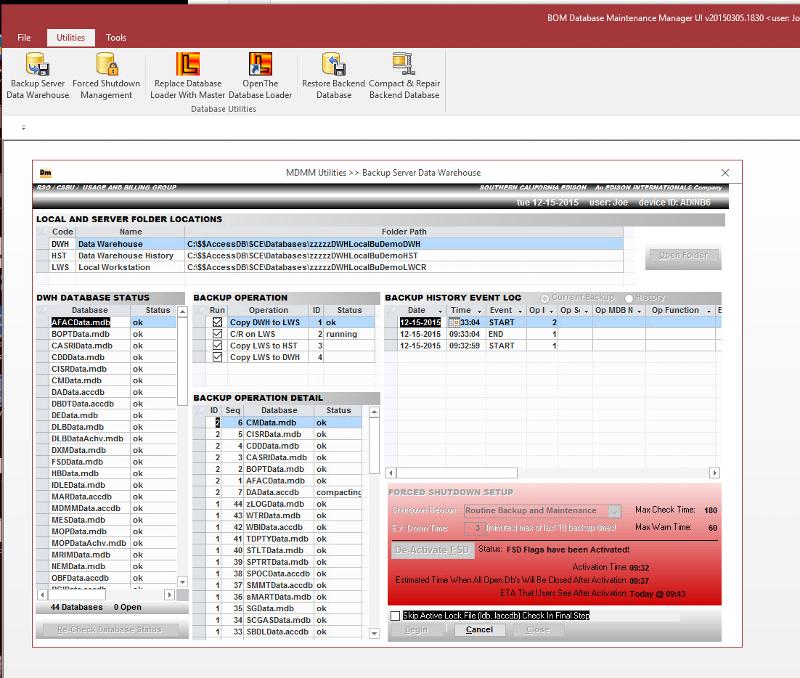800x678 pixels.
Task: Open the Date column filter dropdown
Action: (440, 311)
